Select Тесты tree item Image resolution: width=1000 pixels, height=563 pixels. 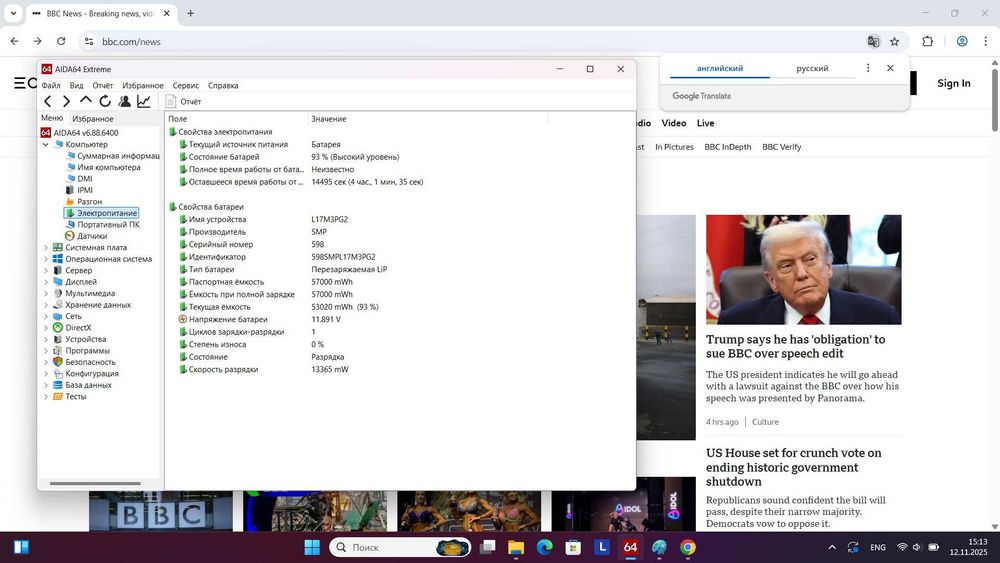coord(70,397)
